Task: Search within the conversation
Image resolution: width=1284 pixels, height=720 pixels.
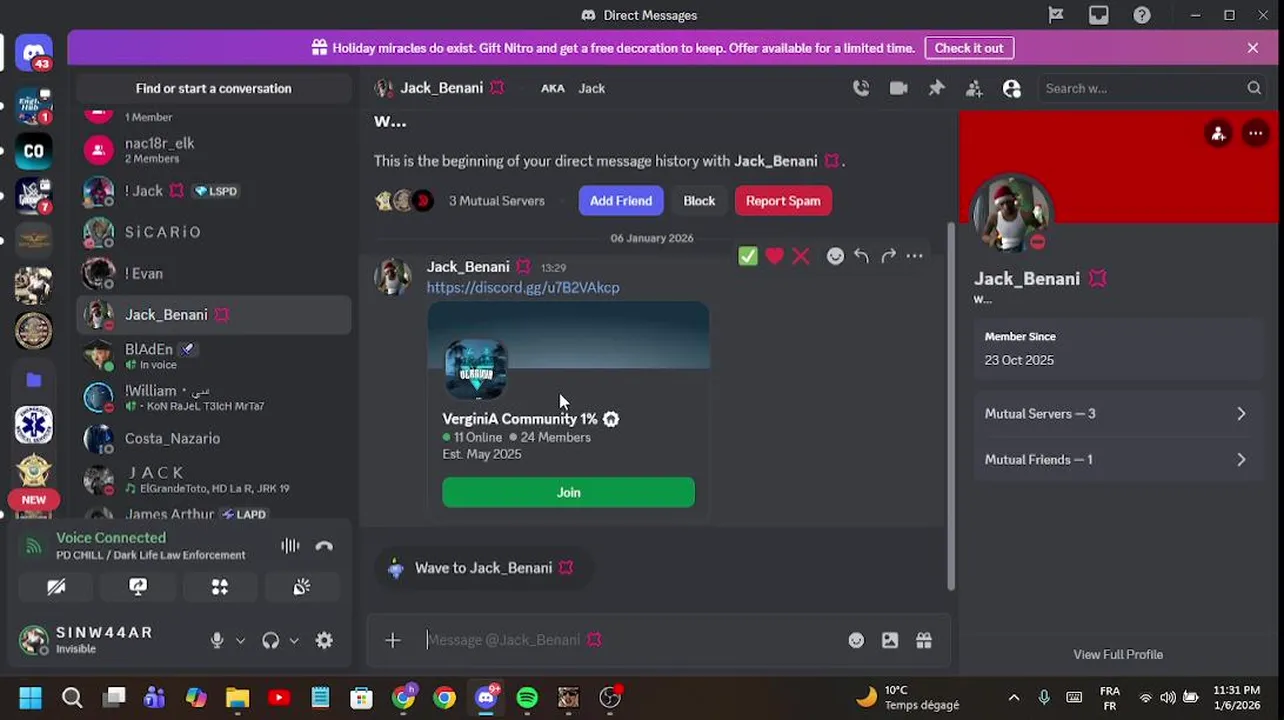Action: pos(1153,88)
